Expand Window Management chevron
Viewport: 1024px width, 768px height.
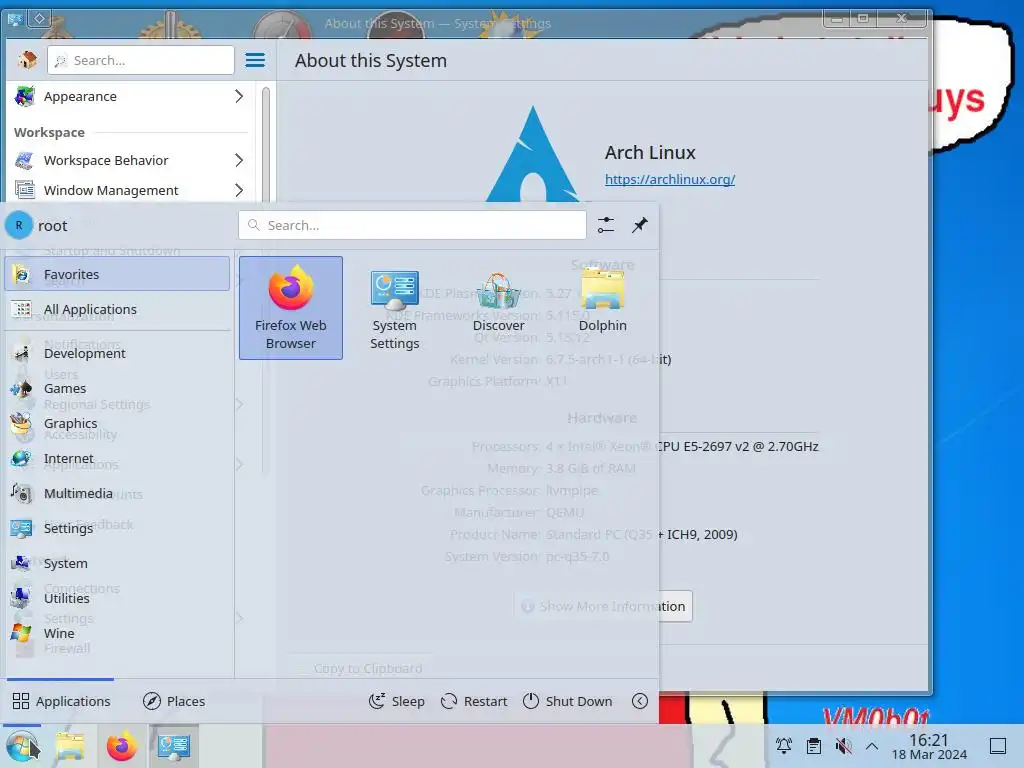[x=239, y=190]
